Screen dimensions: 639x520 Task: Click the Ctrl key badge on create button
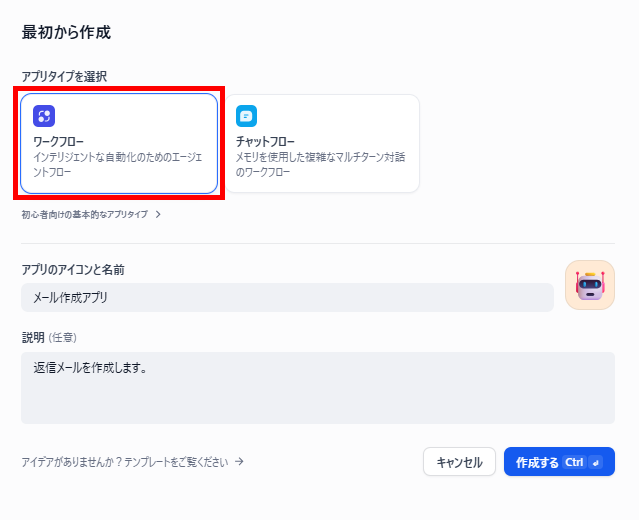point(574,463)
